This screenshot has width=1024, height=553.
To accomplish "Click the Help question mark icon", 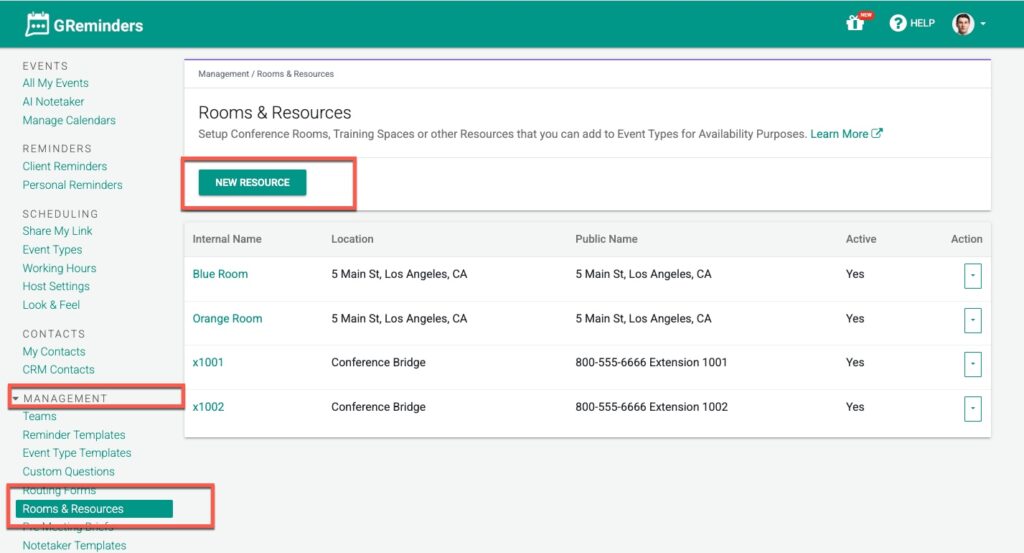I will coord(897,23).
